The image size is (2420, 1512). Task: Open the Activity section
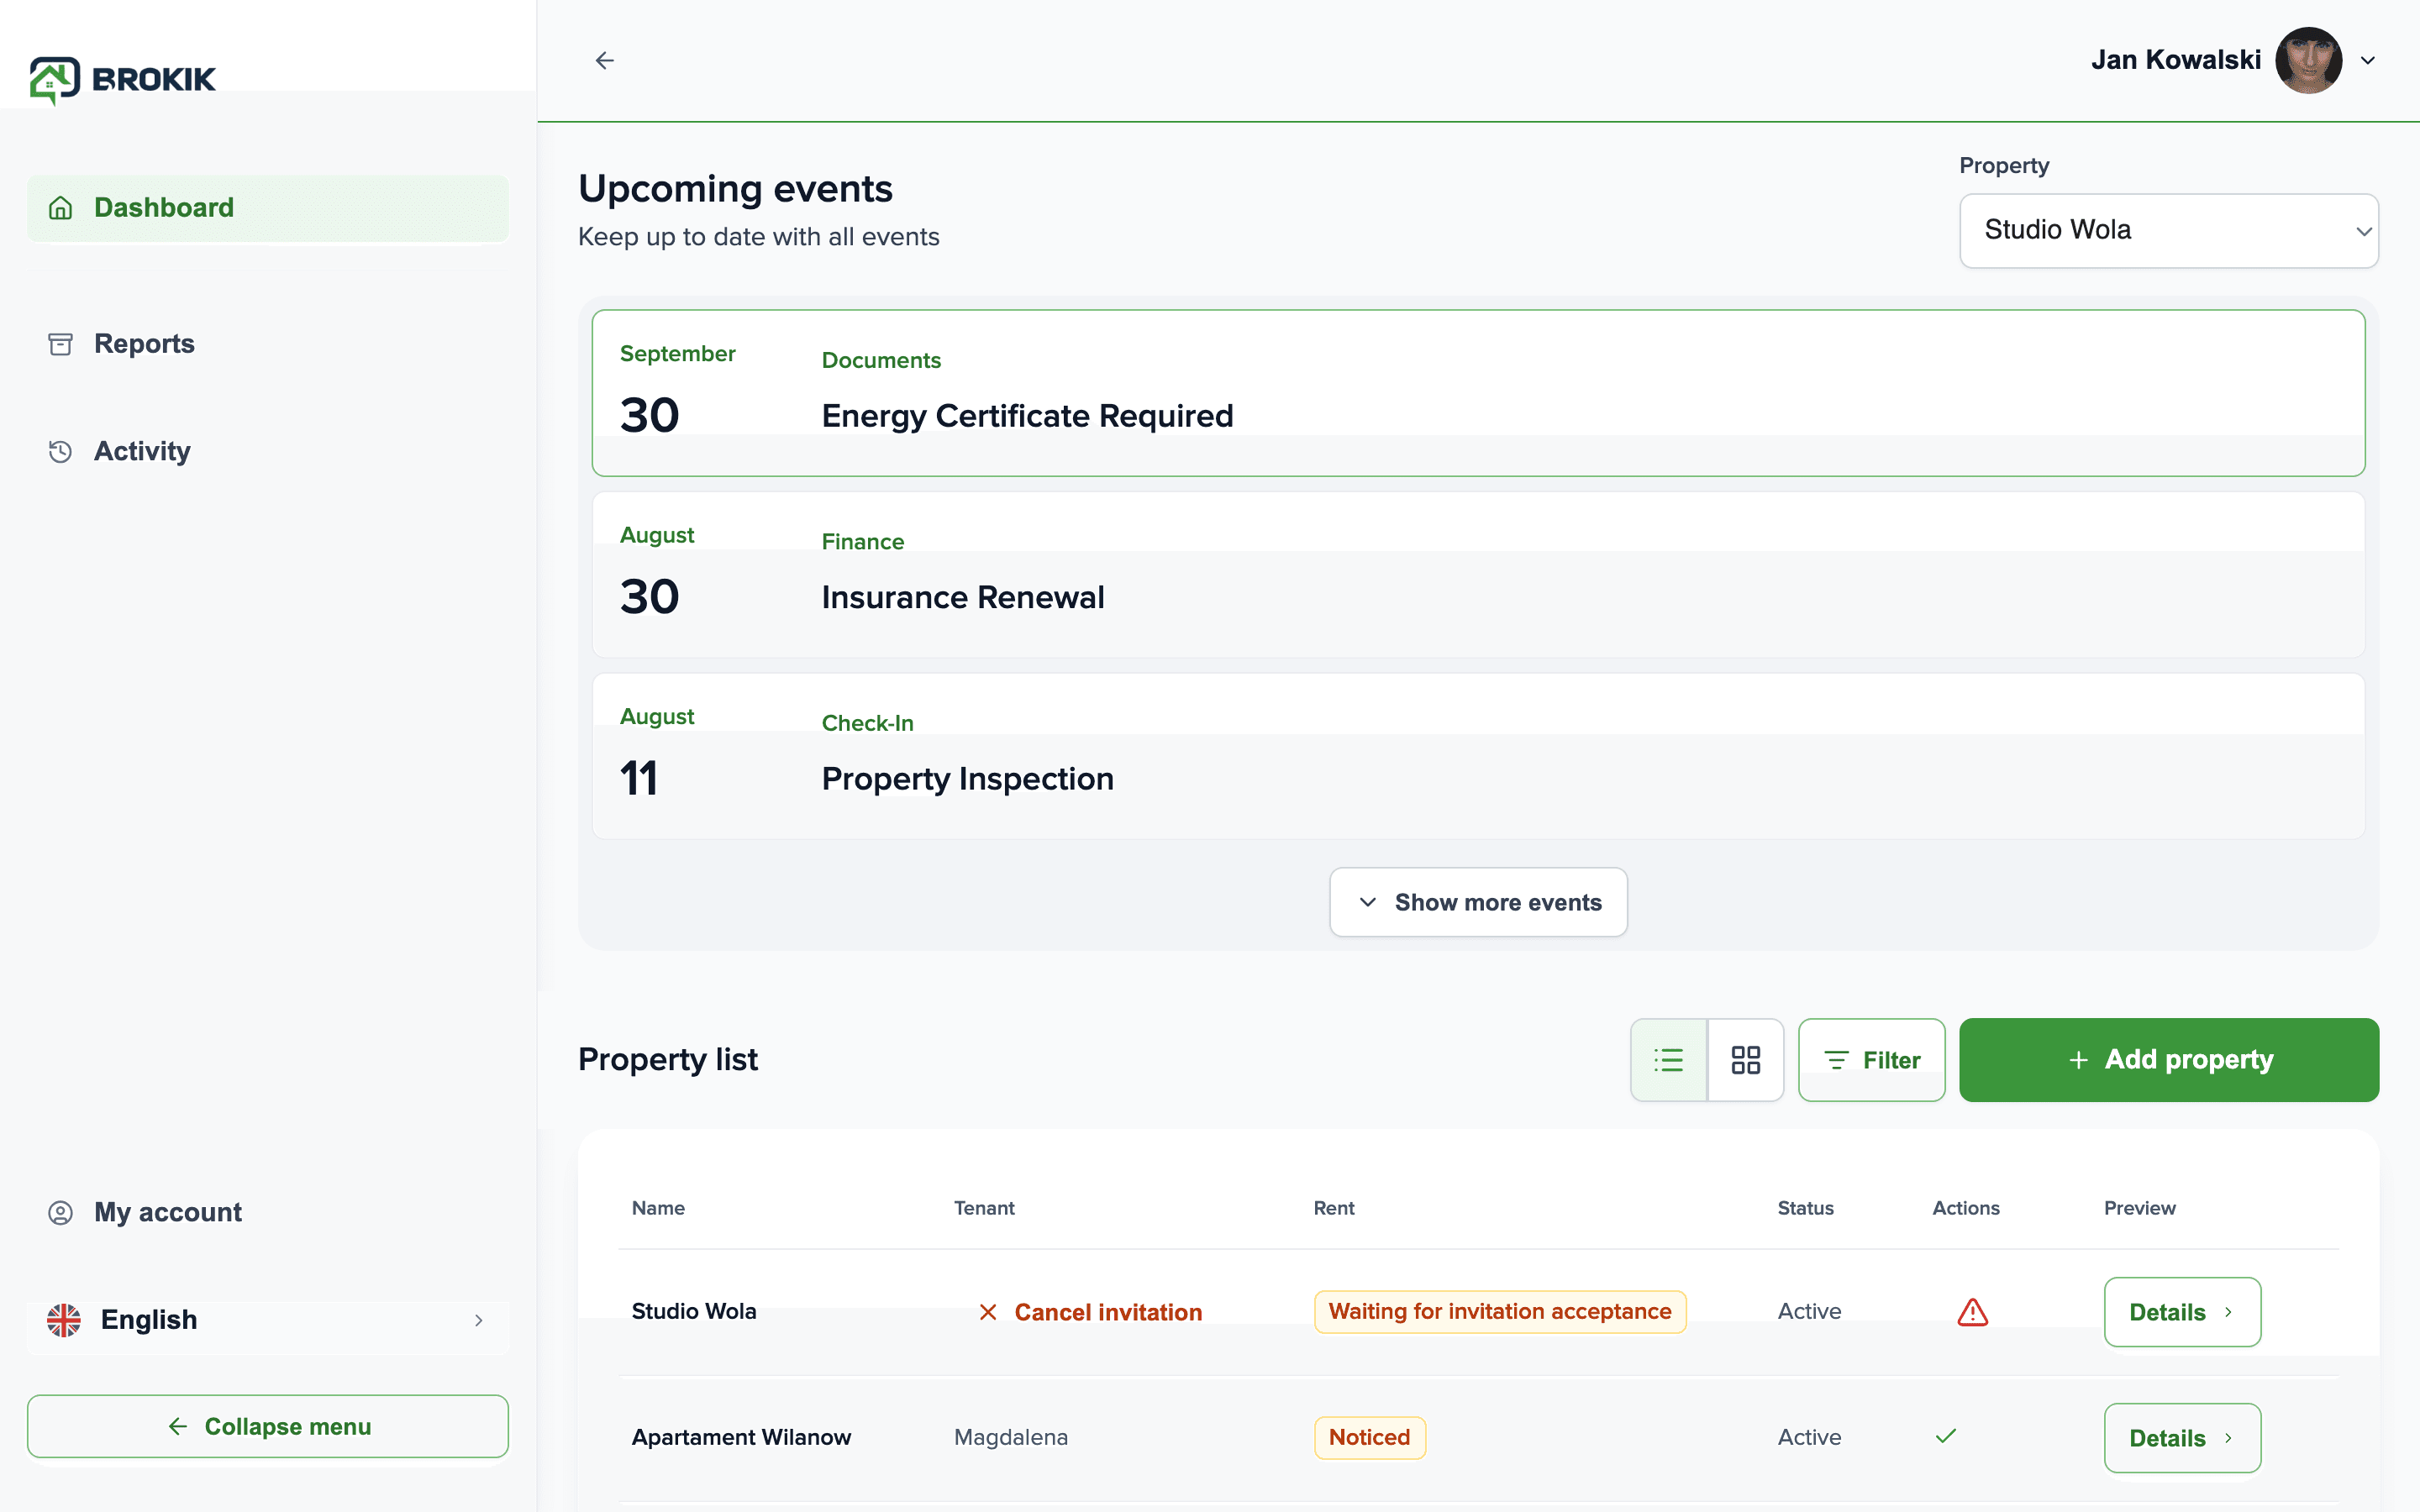(268, 451)
